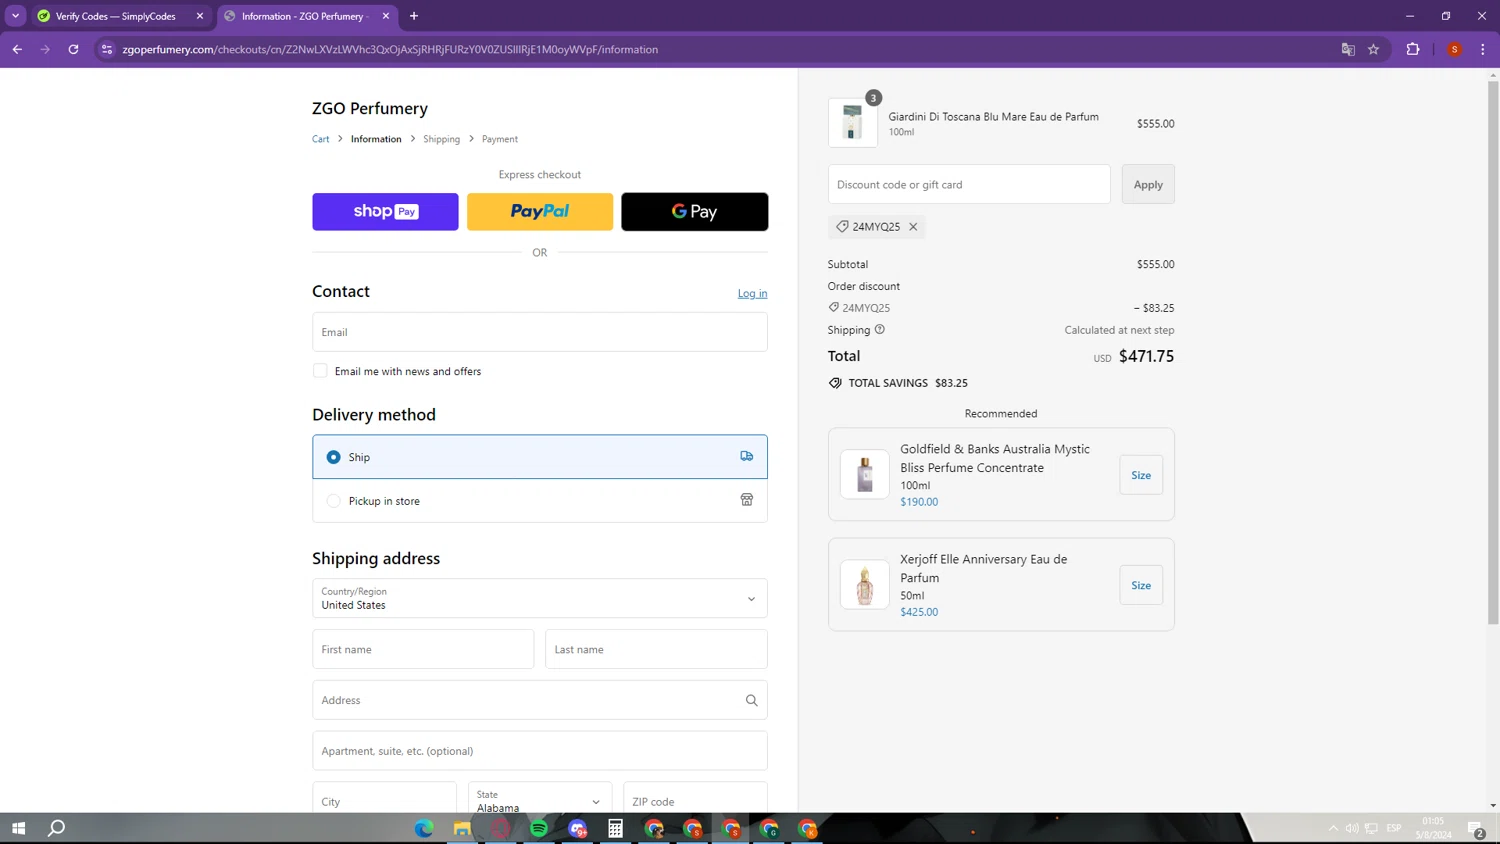1500x844 pixels.
Task: Focus the Discount code or gift card field
Action: (969, 184)
